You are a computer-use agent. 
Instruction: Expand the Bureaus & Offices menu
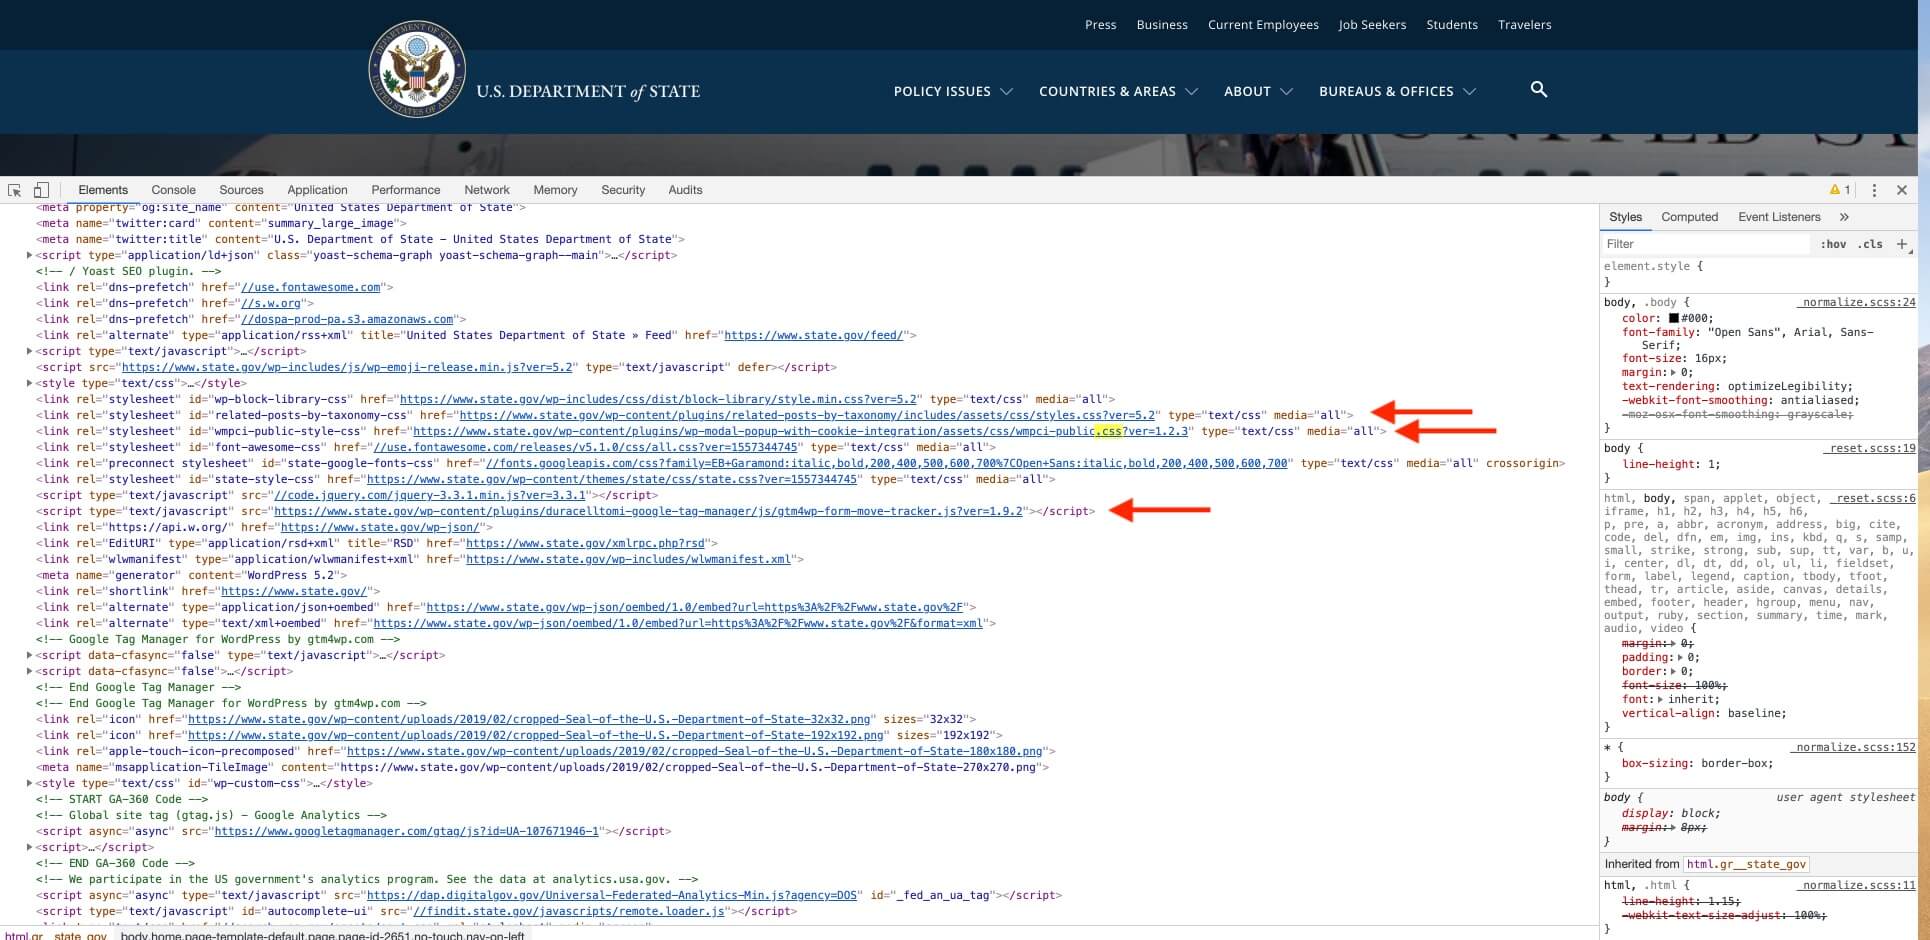[1397, 91]
